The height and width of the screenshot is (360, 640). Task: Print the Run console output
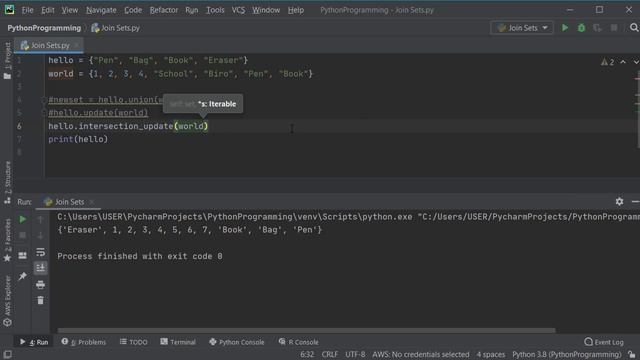[x=40, y=284]
